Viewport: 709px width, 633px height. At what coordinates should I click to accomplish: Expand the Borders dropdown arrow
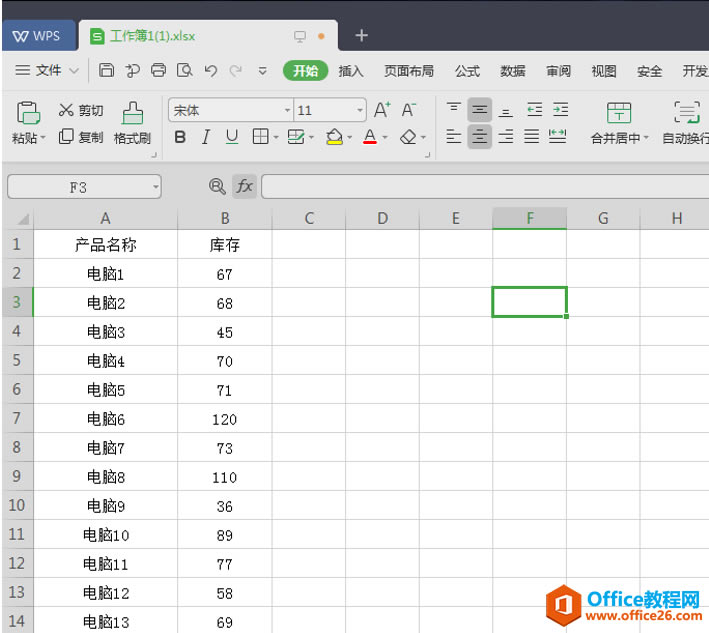point(276,137)
